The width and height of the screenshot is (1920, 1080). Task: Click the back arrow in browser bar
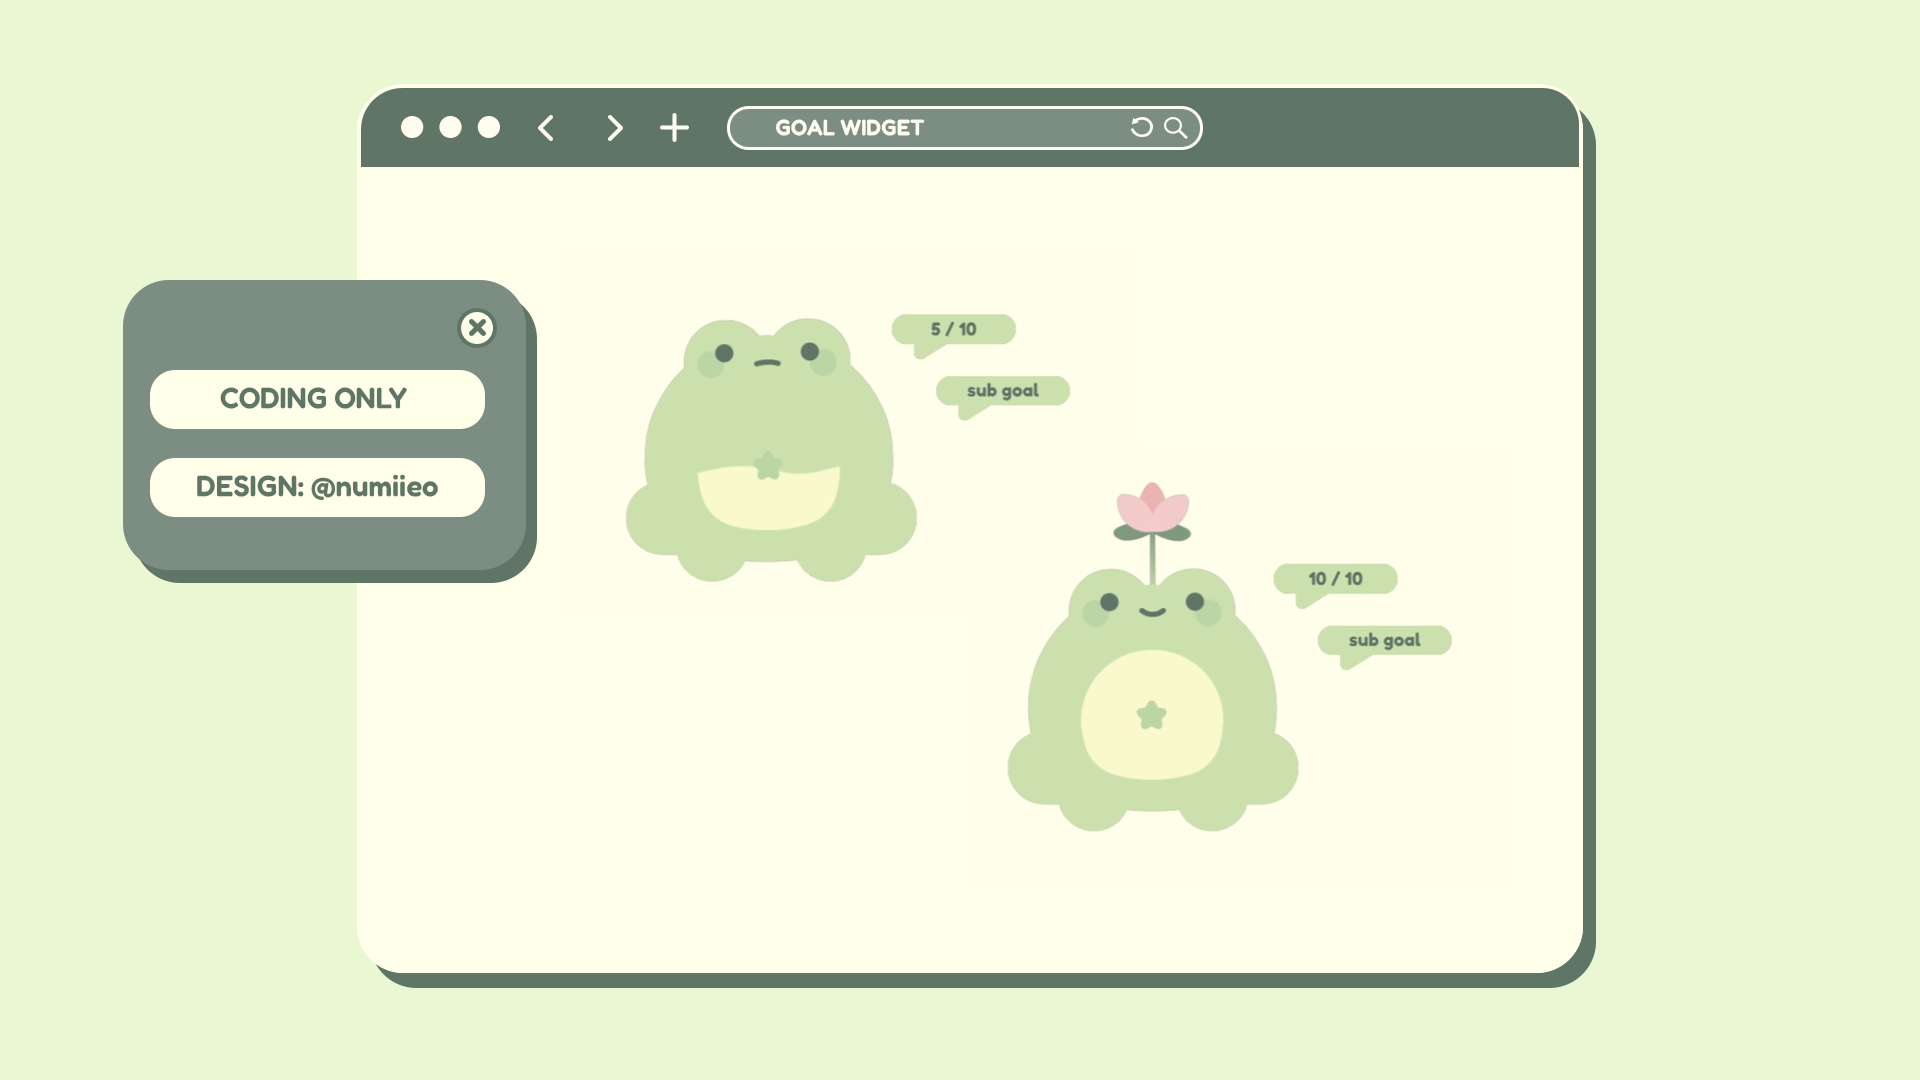(x=546, y=128)
